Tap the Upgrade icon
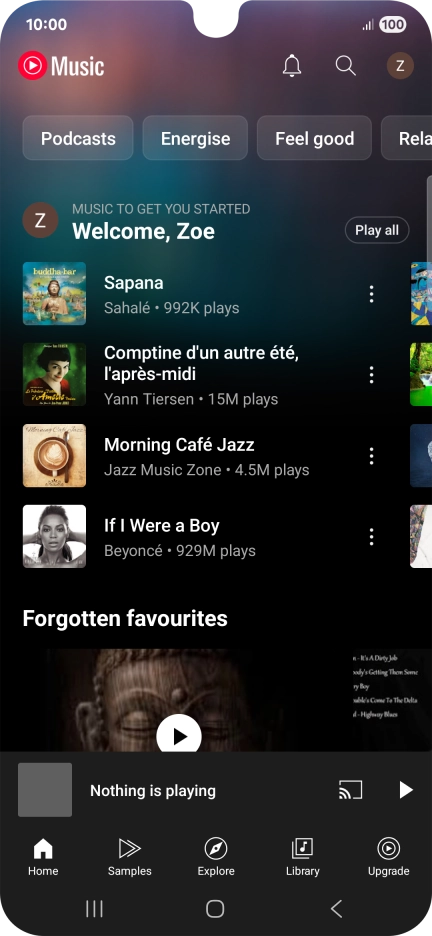The image size is (432, 936). tap(388, 858)
